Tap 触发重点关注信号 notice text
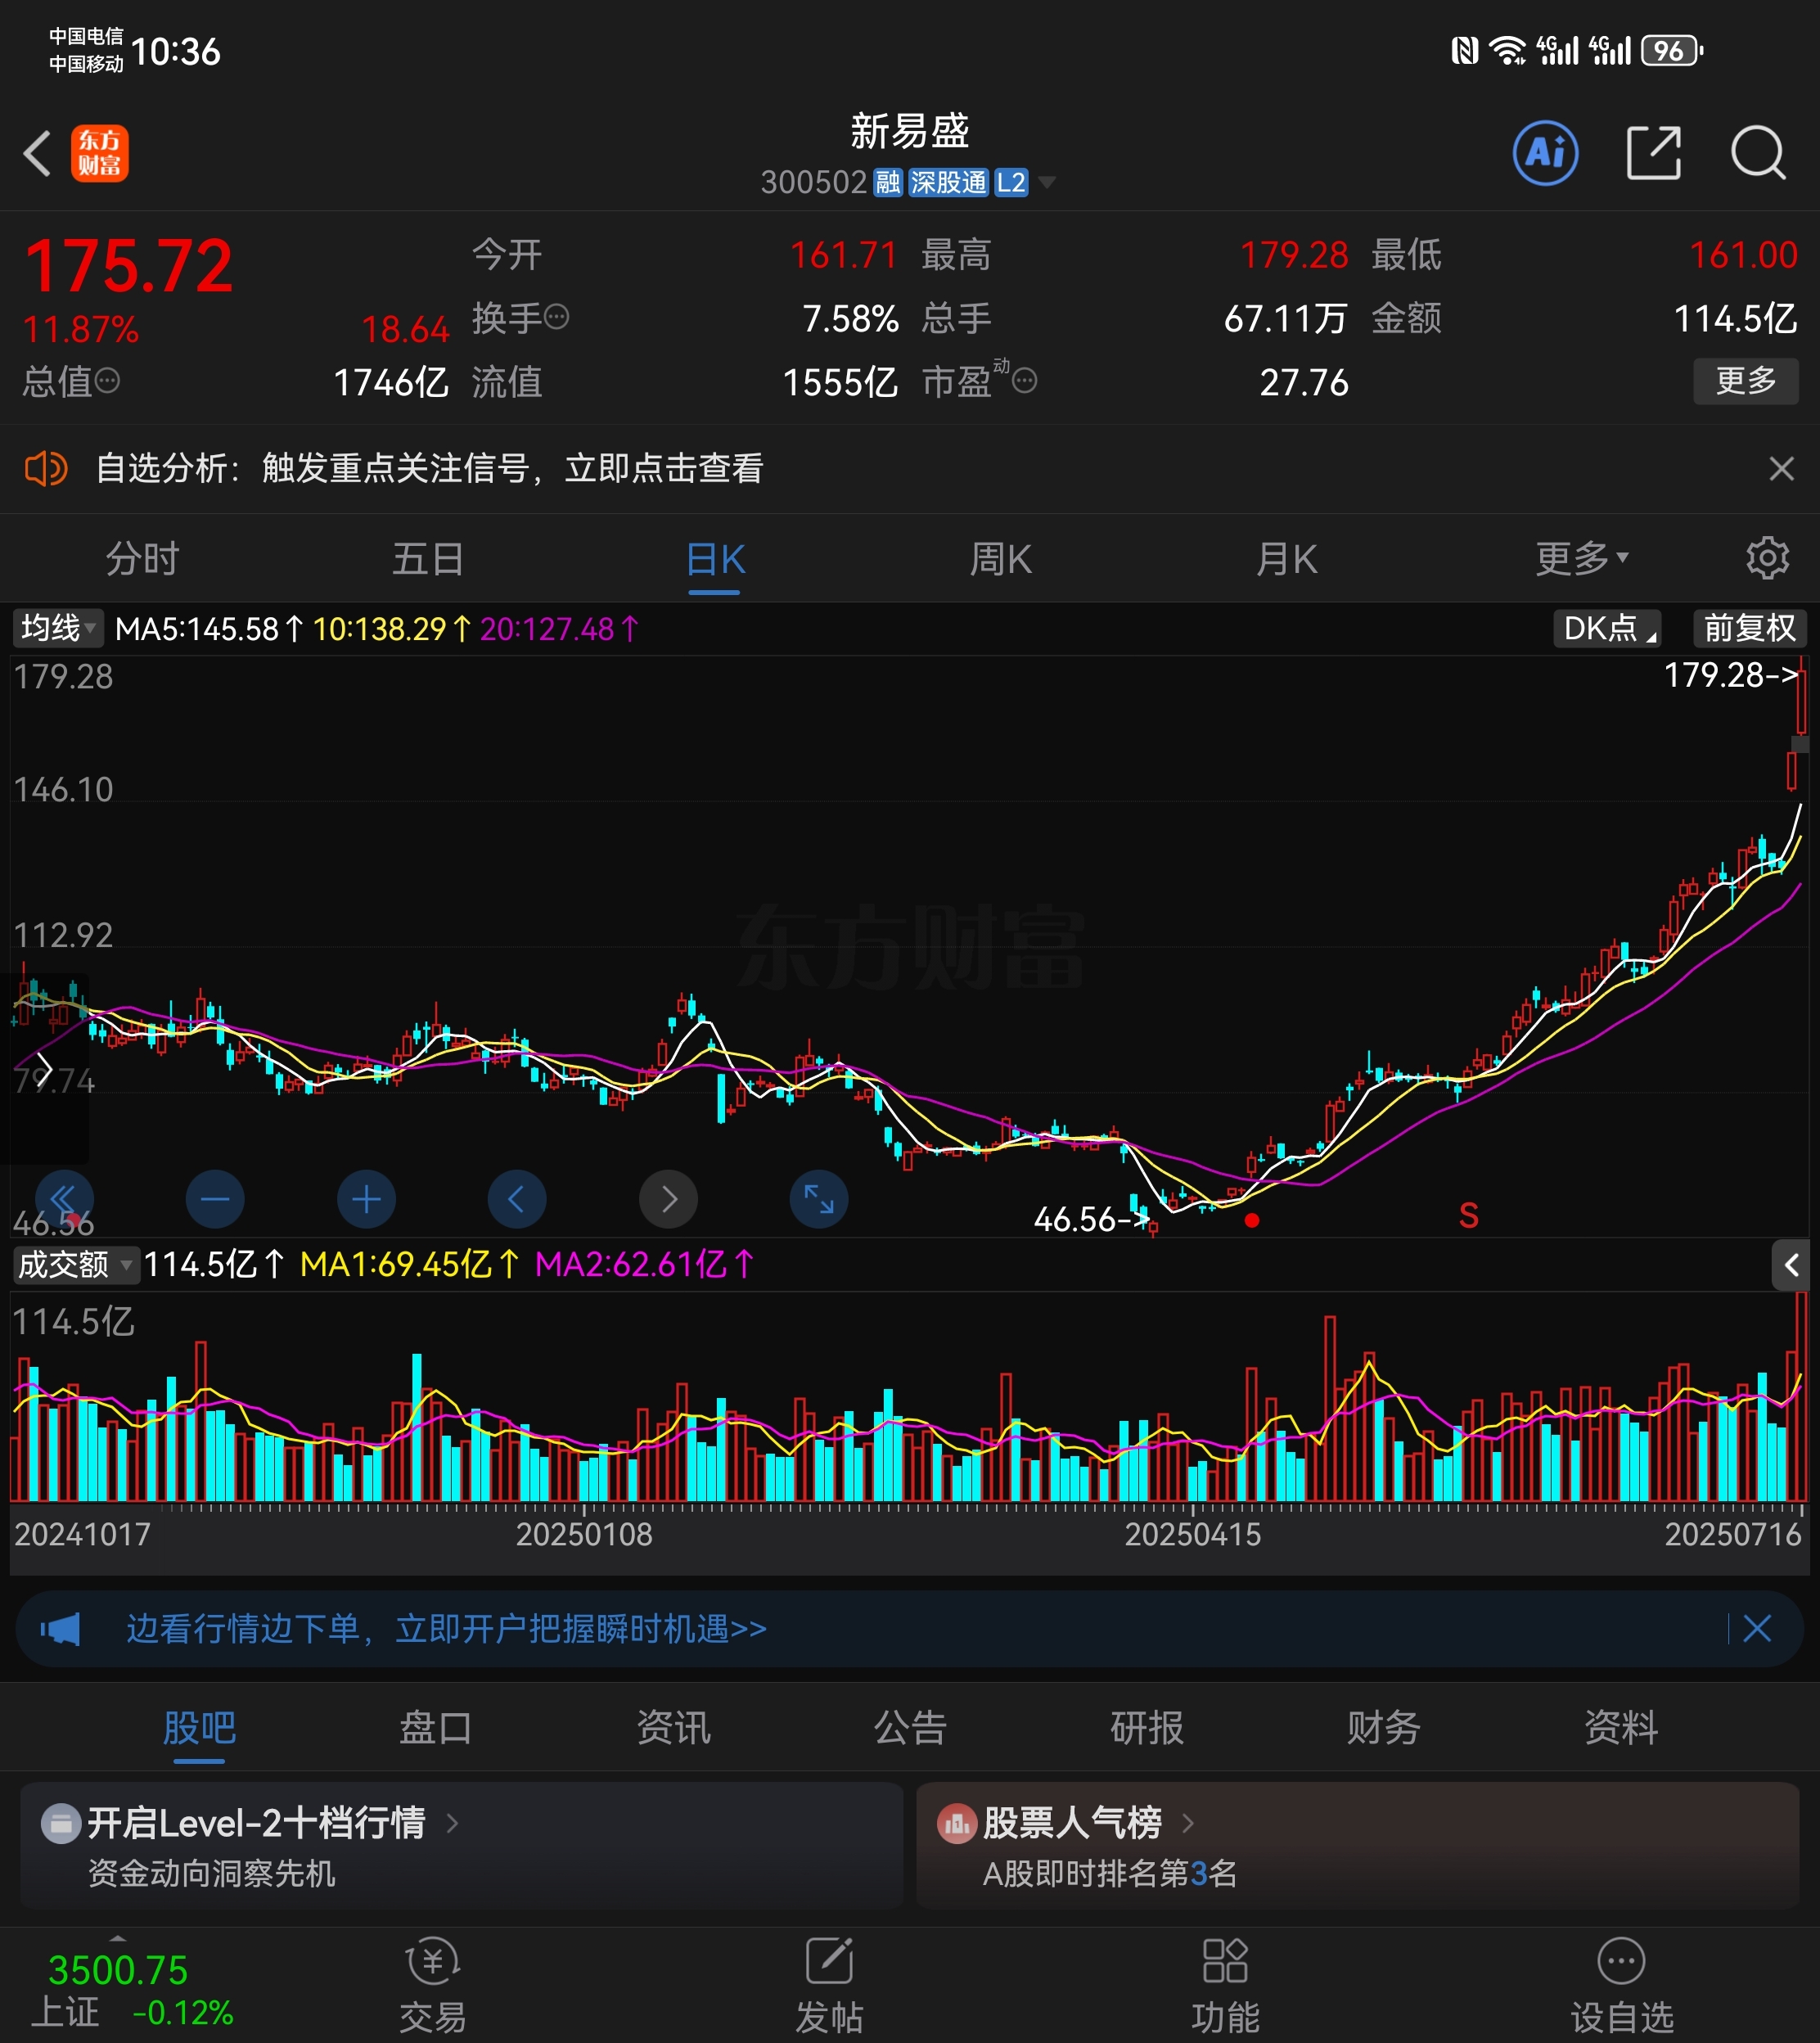The width and height of the screenshot is (1820, 2043). pyautogui.click(x=395, y=468)
